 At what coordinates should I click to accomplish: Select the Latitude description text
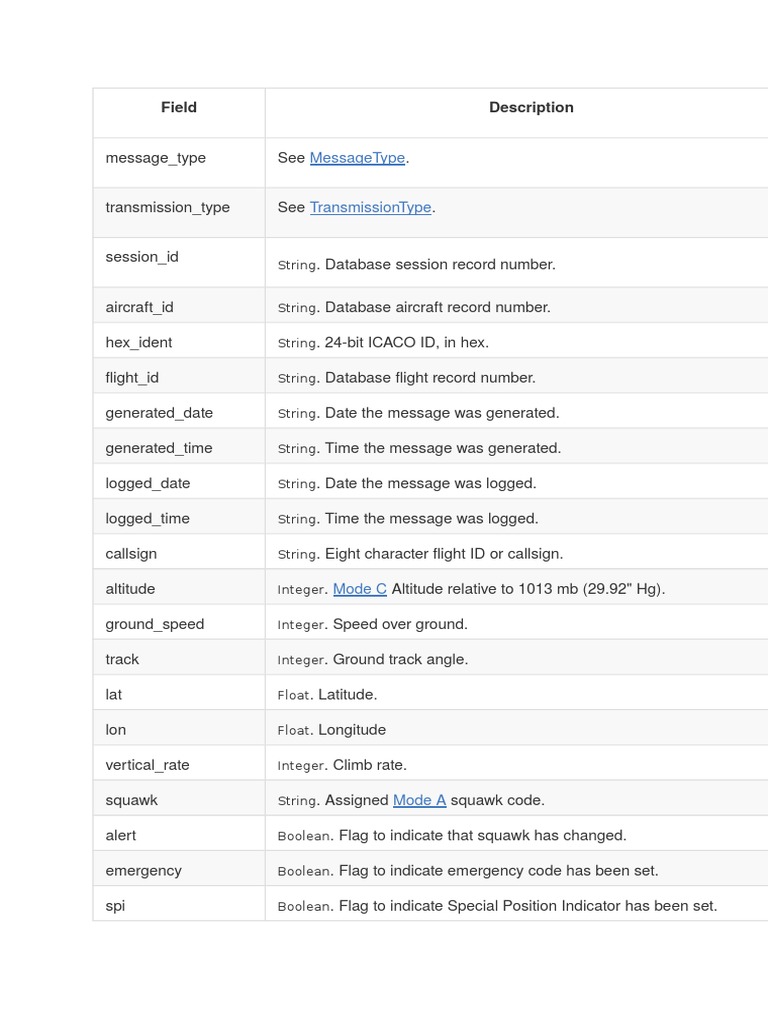point(347,694)
